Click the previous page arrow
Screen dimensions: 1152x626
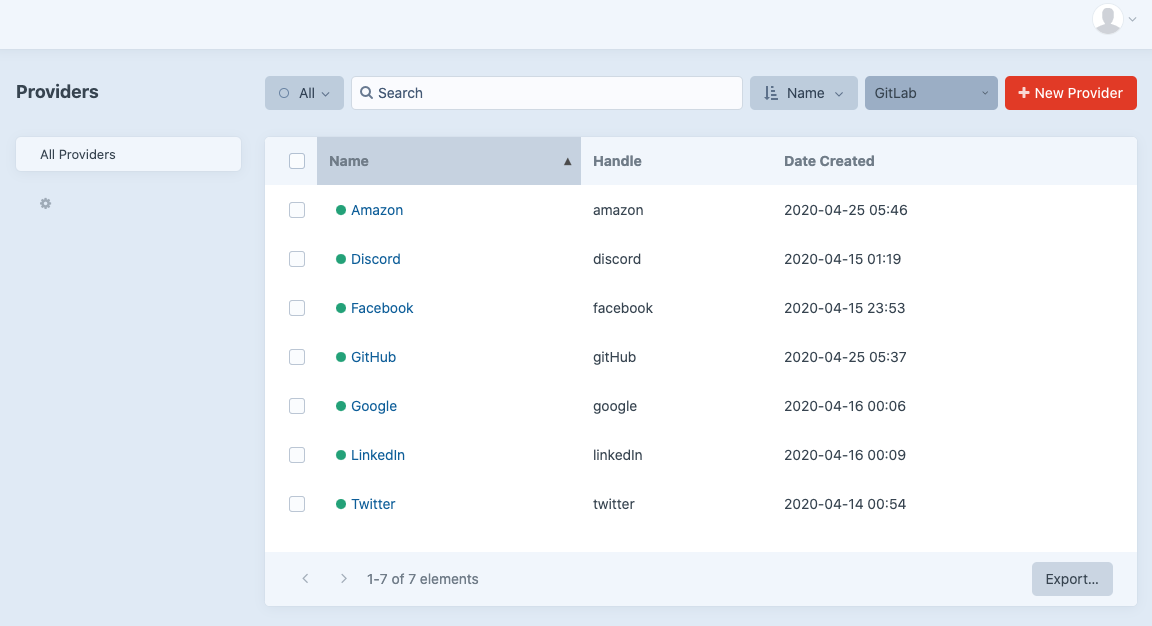click(306, 579)
